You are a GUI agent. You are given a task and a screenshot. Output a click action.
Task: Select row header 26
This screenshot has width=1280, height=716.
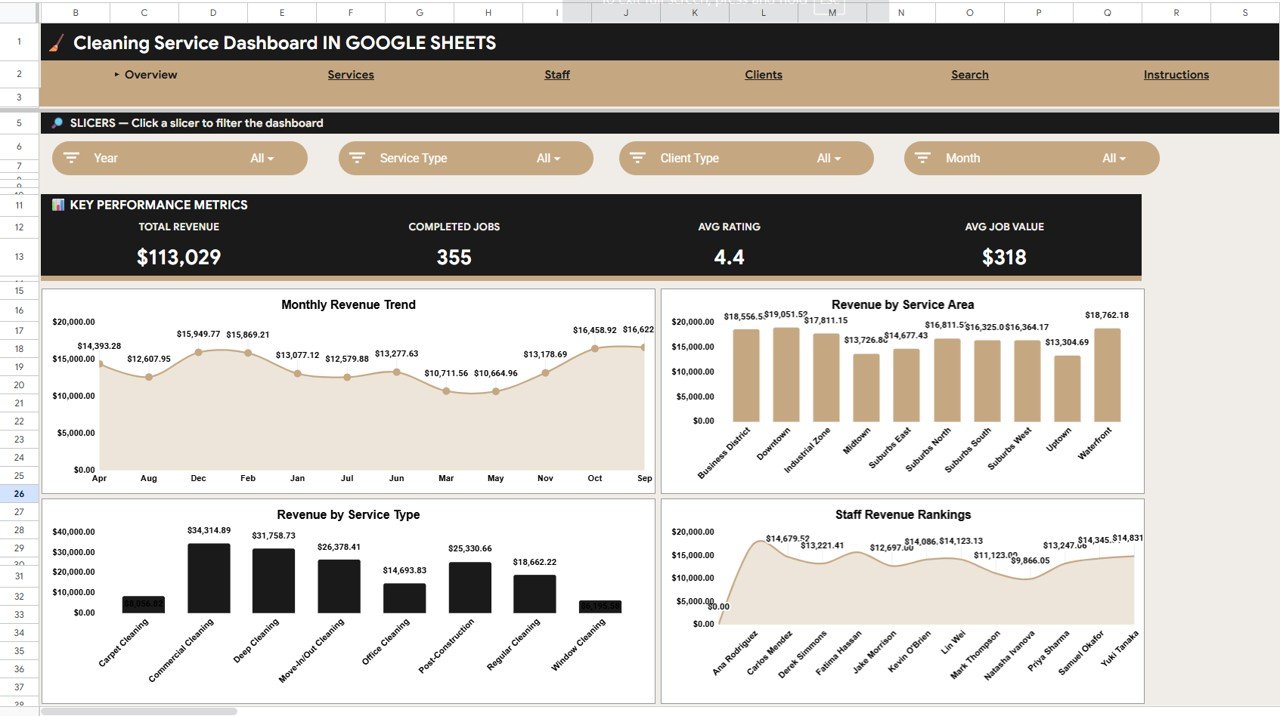(18, 493)
